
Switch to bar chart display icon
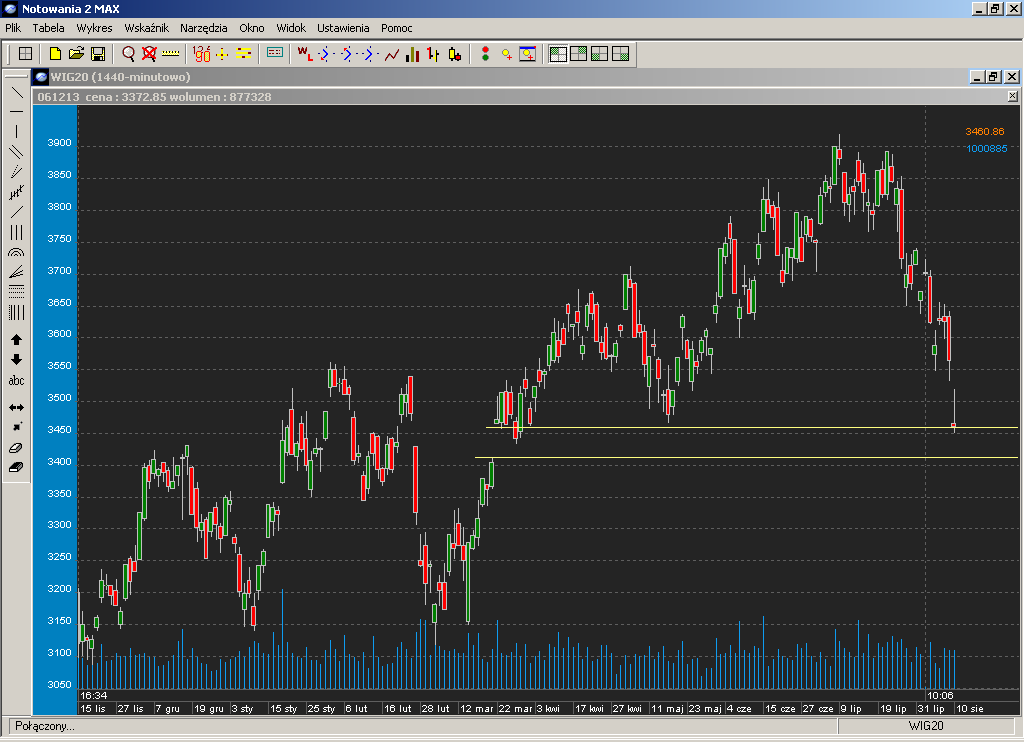[x=412, y=54]
